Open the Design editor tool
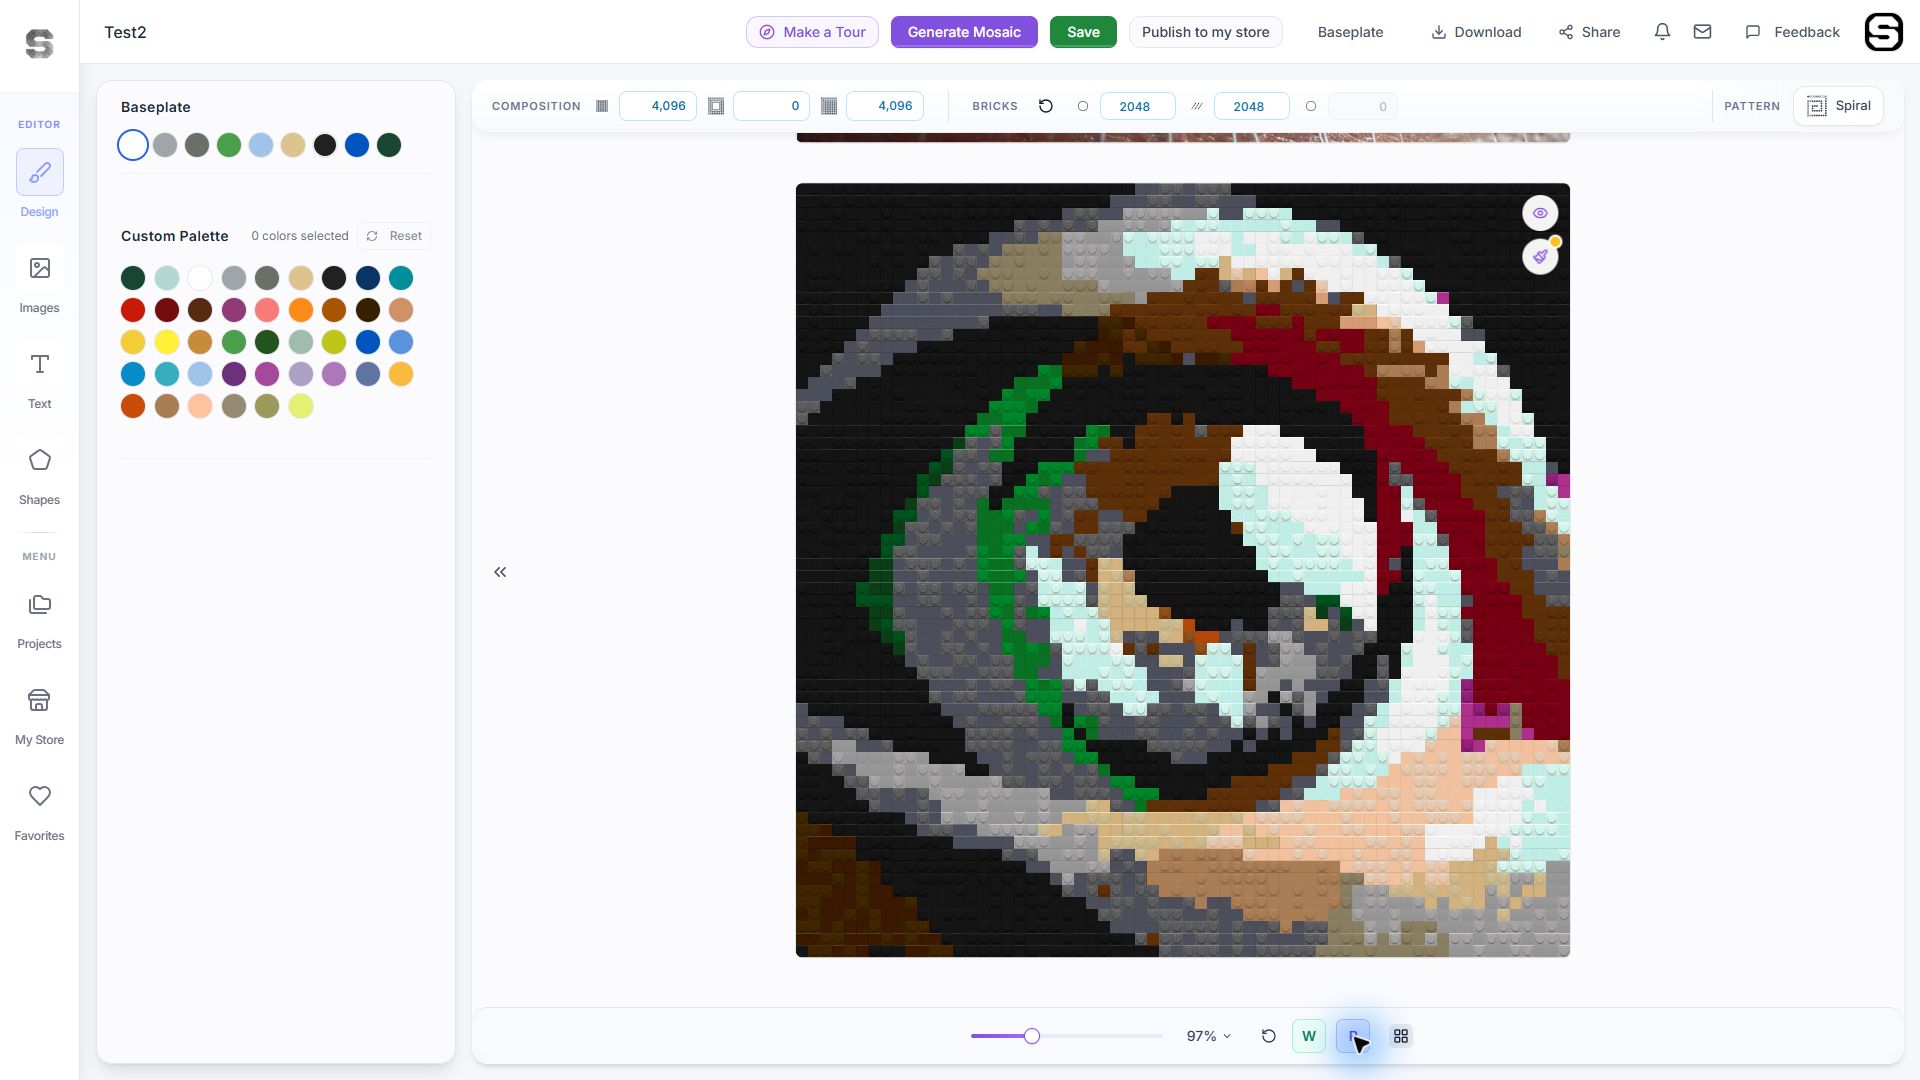Screen dimensions: 1920x1080 click(39, 185)
